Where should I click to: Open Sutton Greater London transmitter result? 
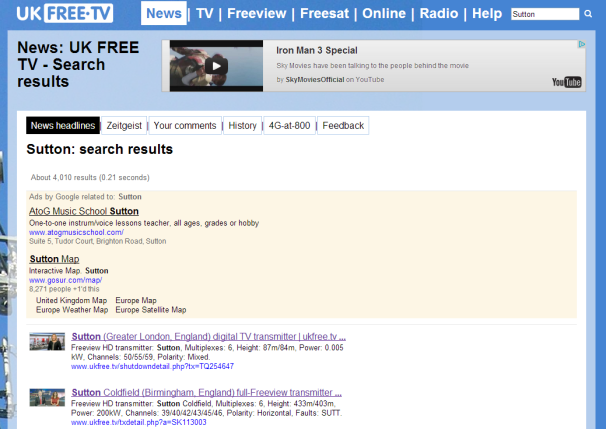pos(208,337)
